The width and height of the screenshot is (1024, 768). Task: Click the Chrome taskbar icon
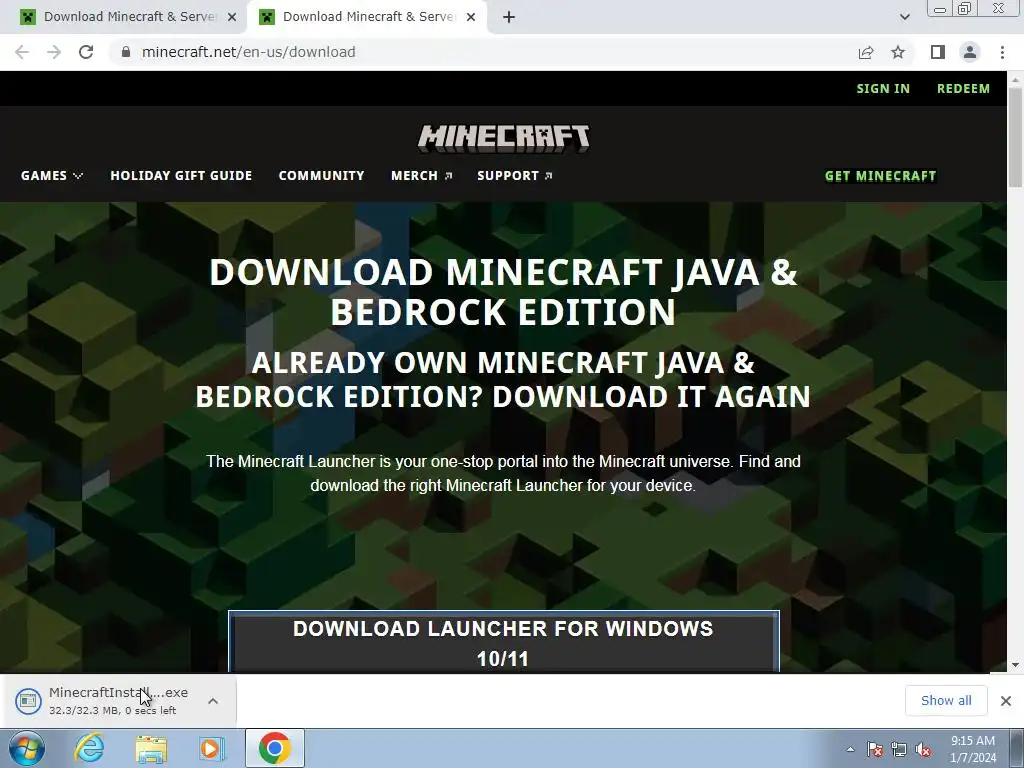(x=275, y=748)
